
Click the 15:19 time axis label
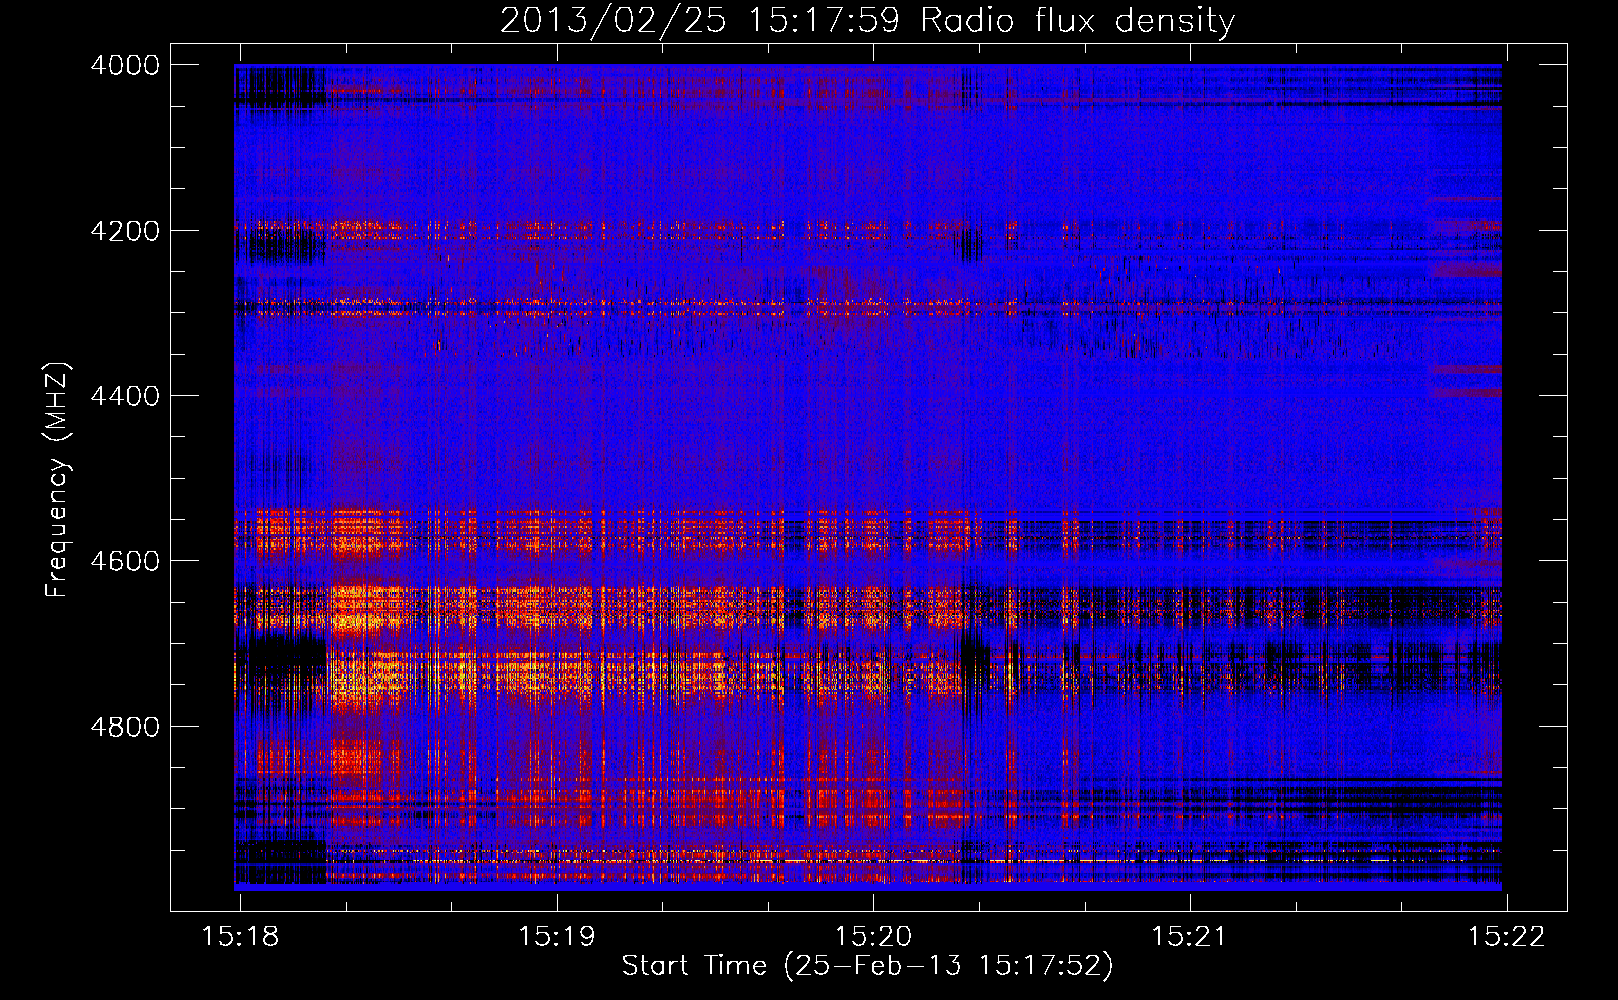(556, 936)
